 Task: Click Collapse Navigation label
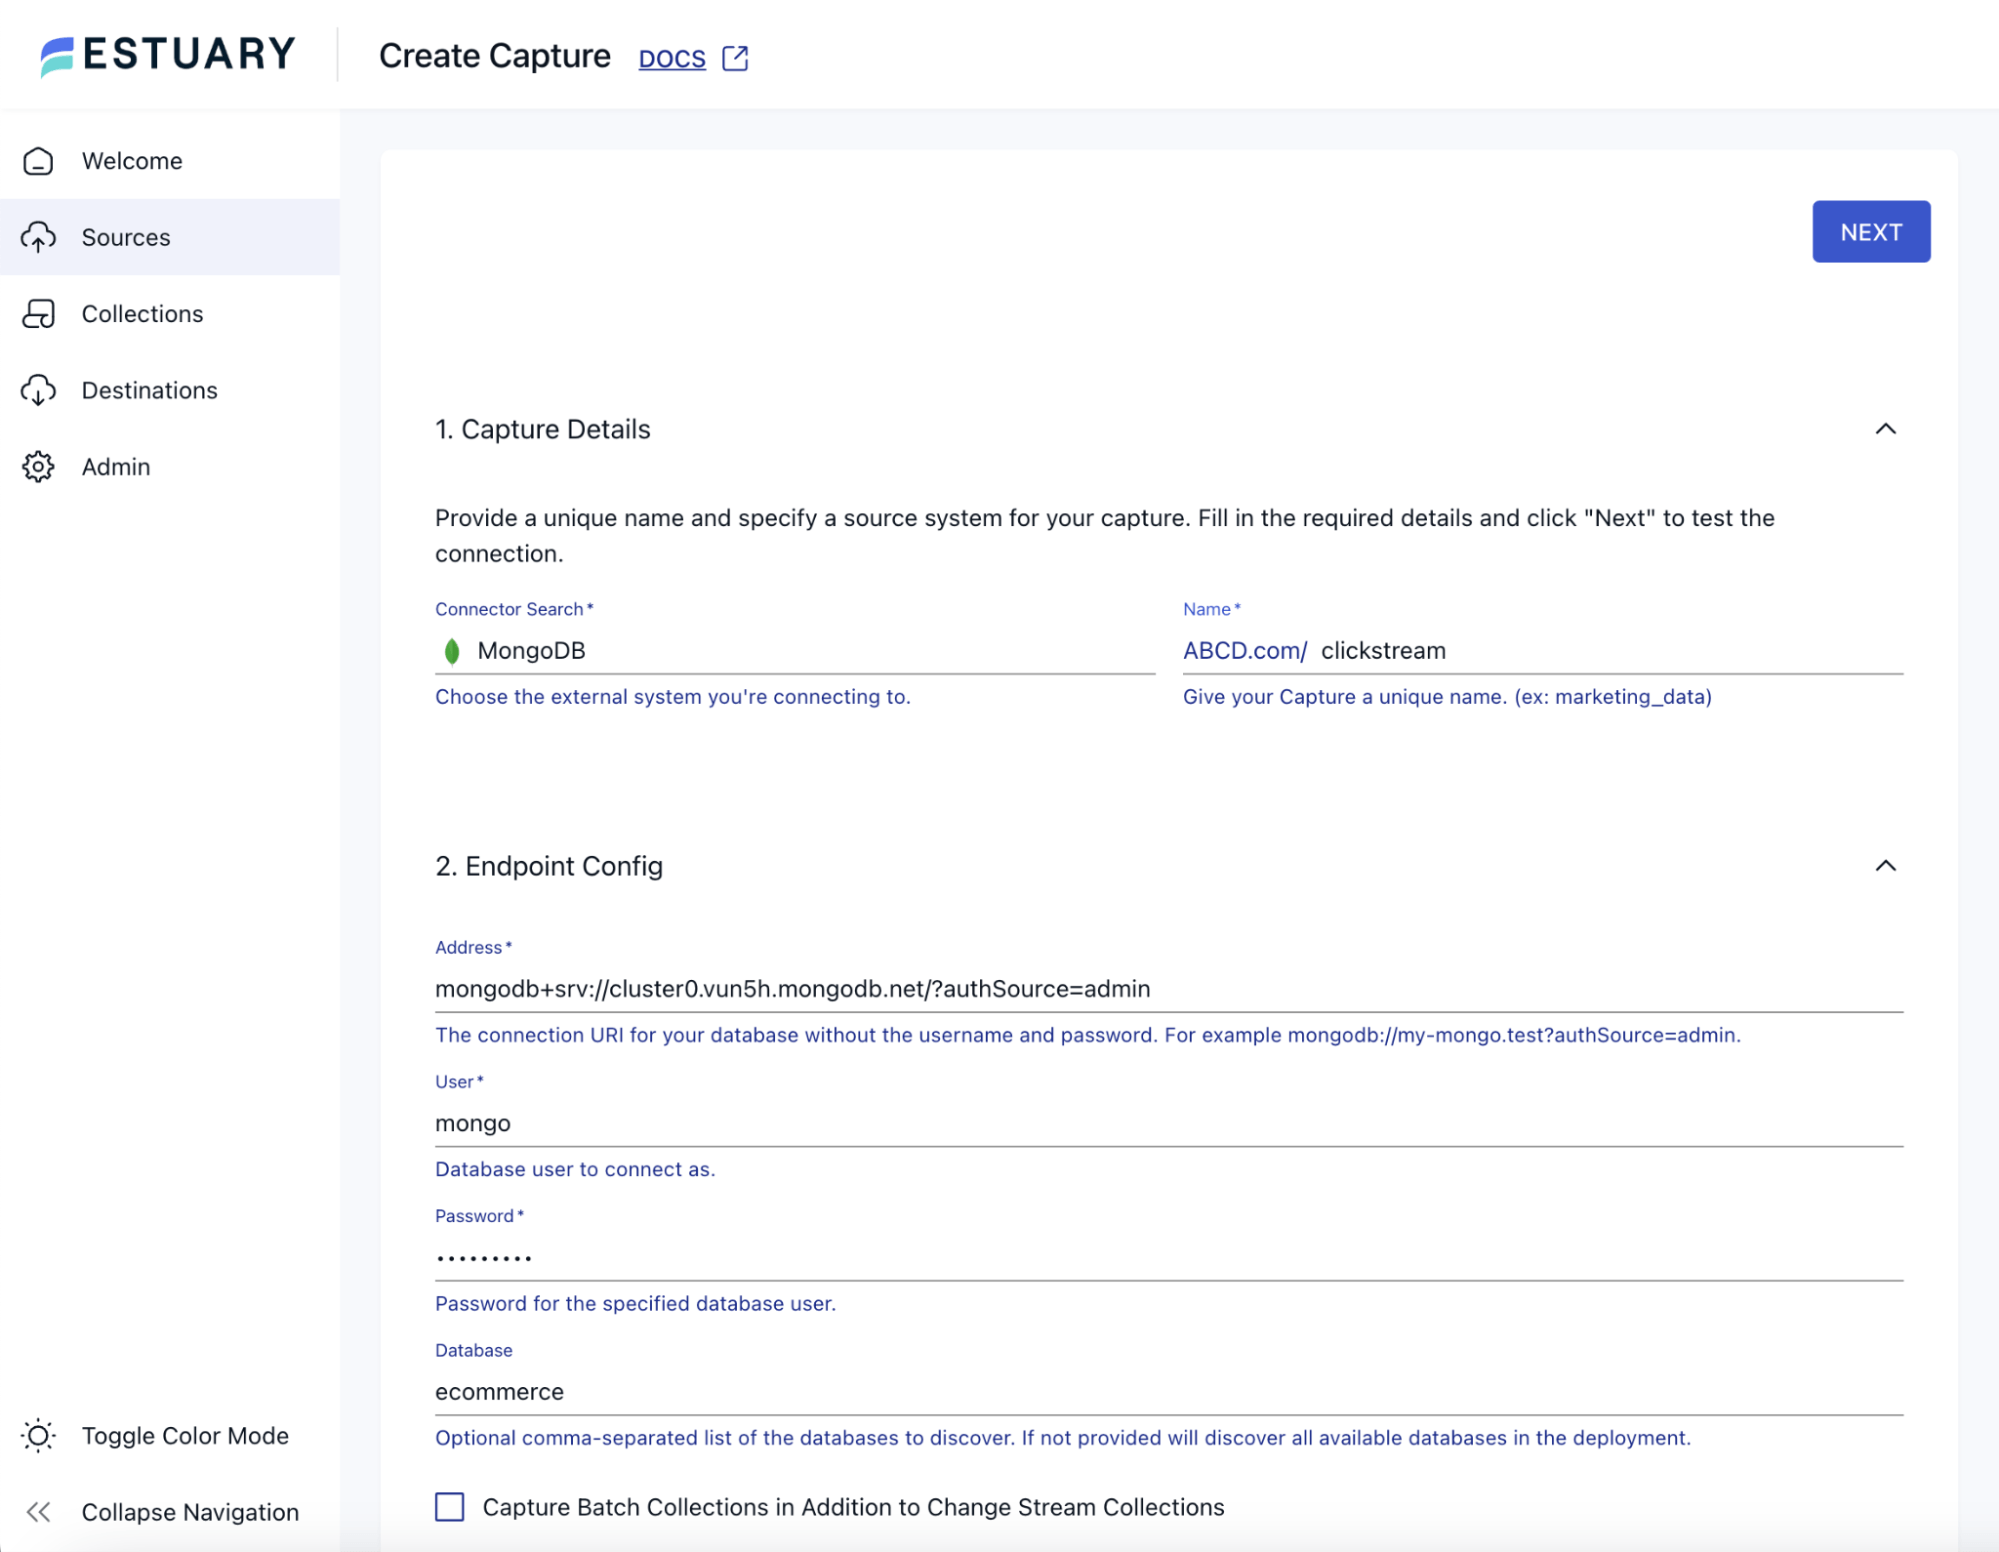(190, 1512)
